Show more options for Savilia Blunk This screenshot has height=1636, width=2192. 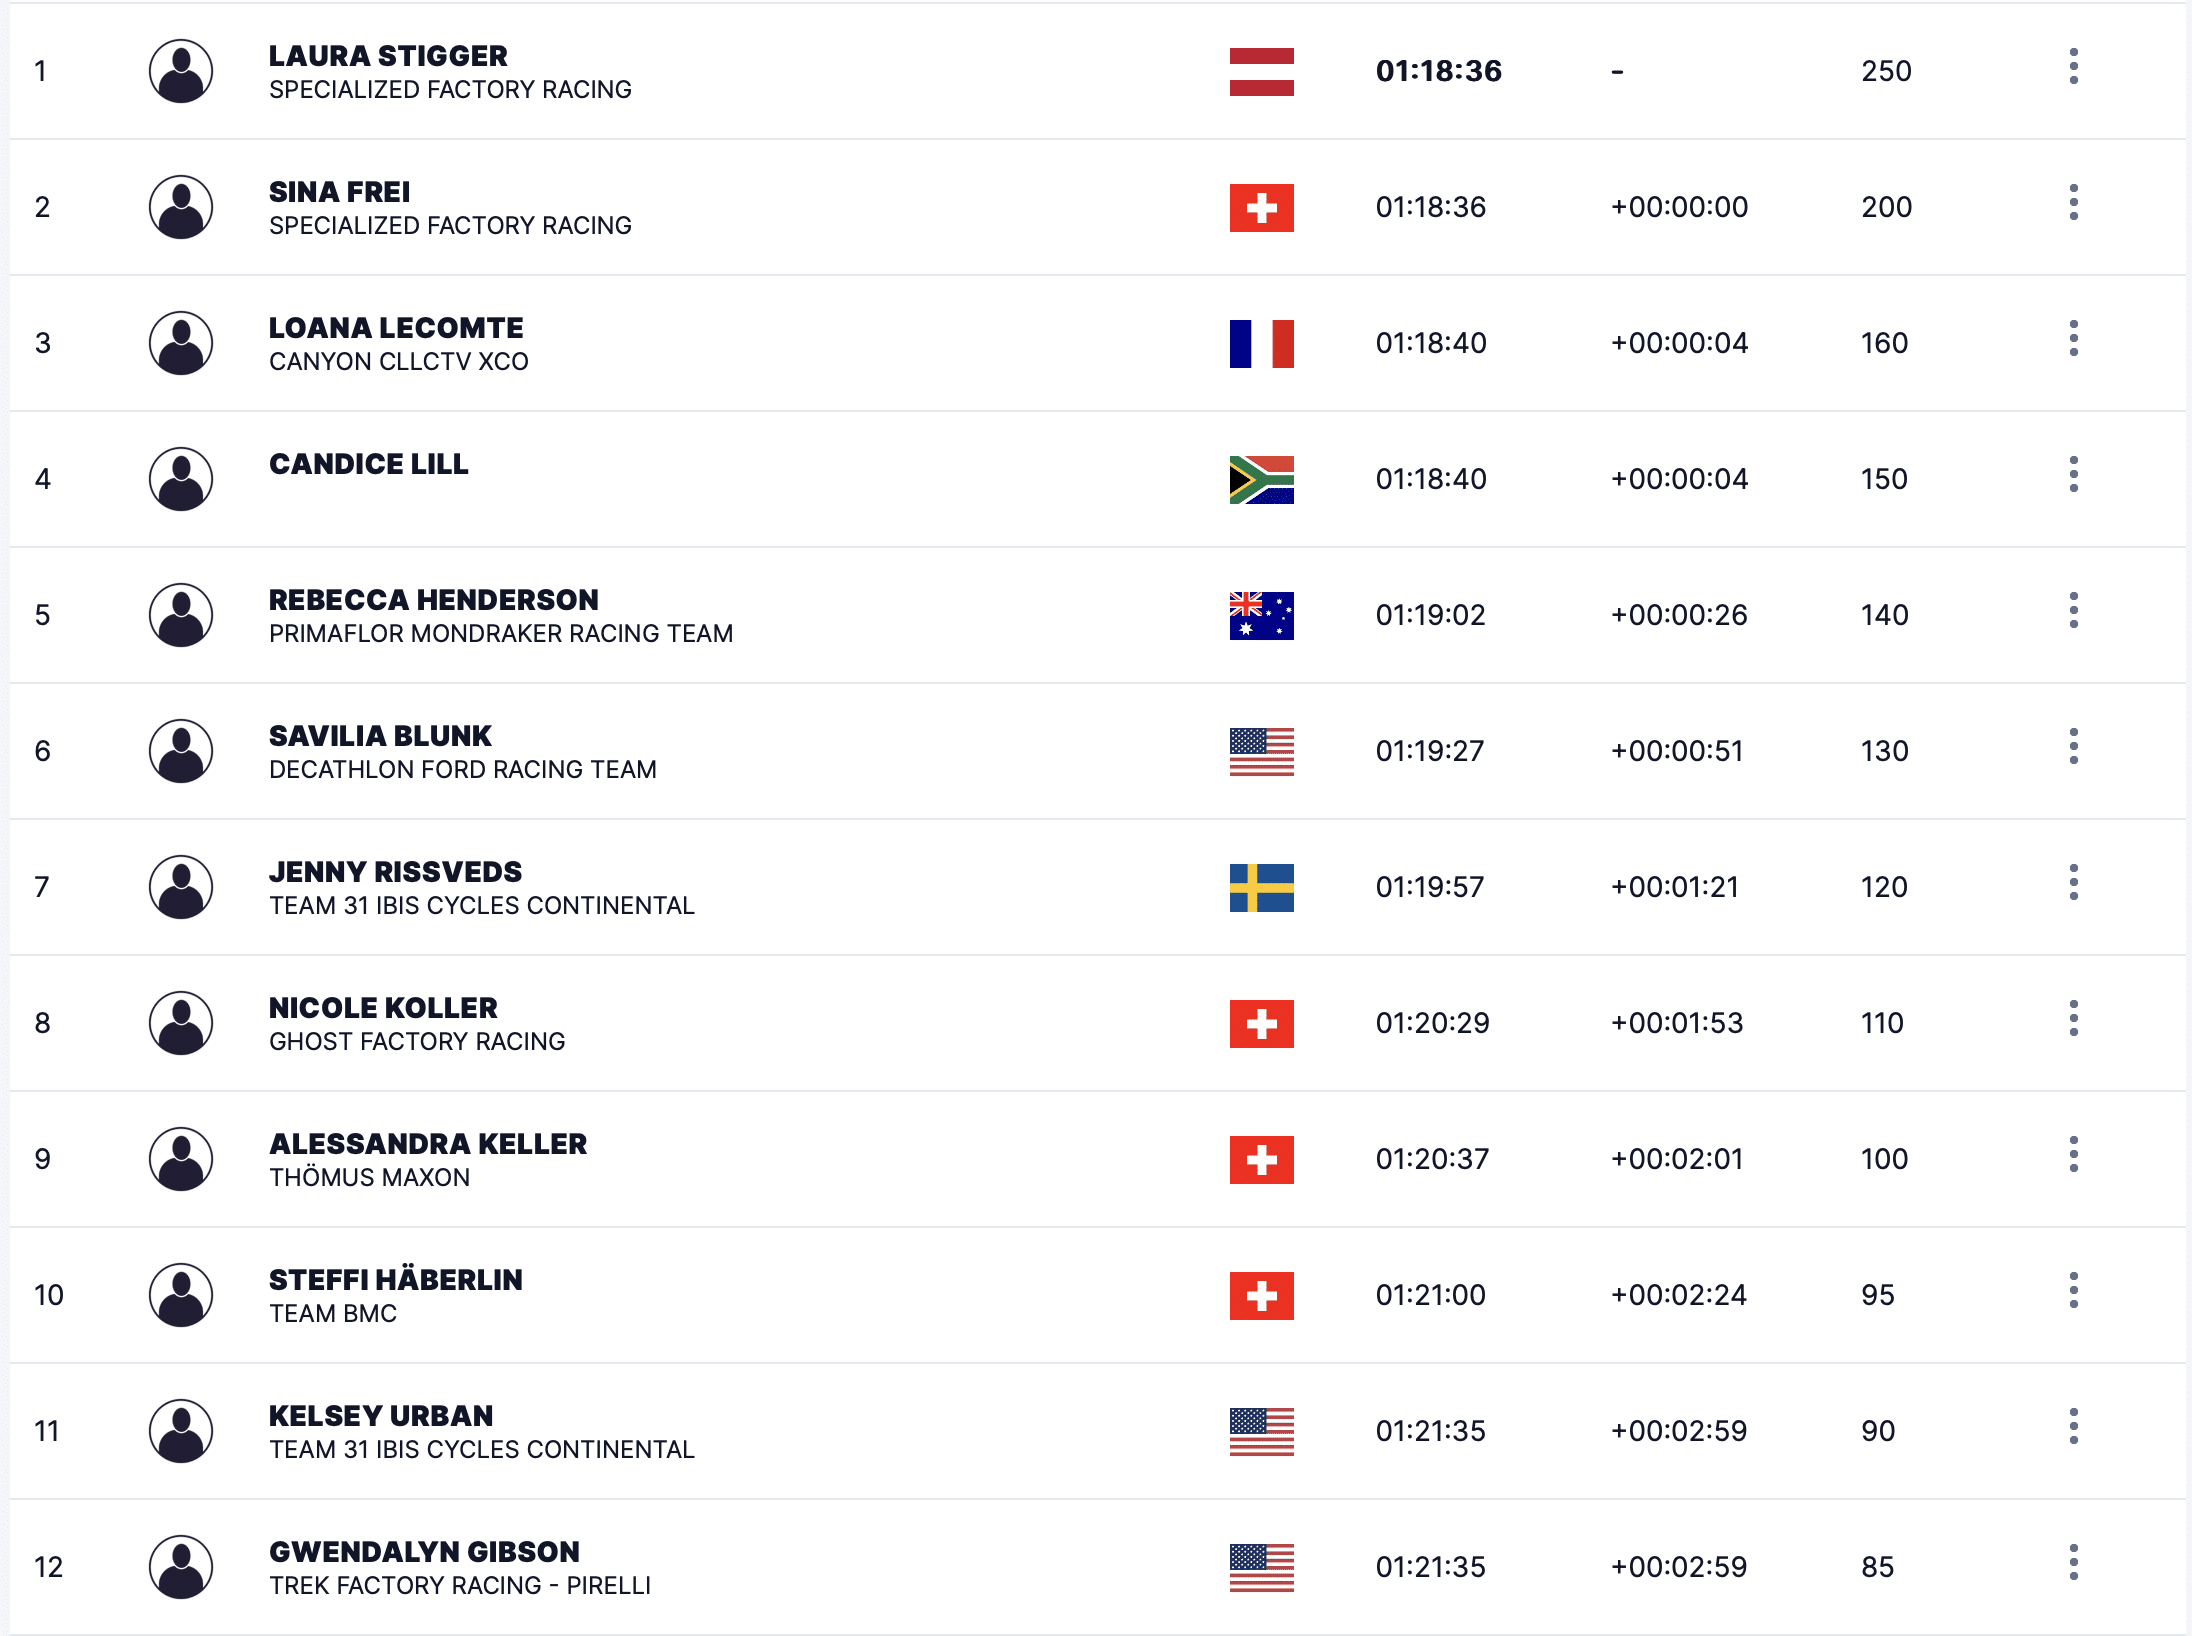[2073, 747]
